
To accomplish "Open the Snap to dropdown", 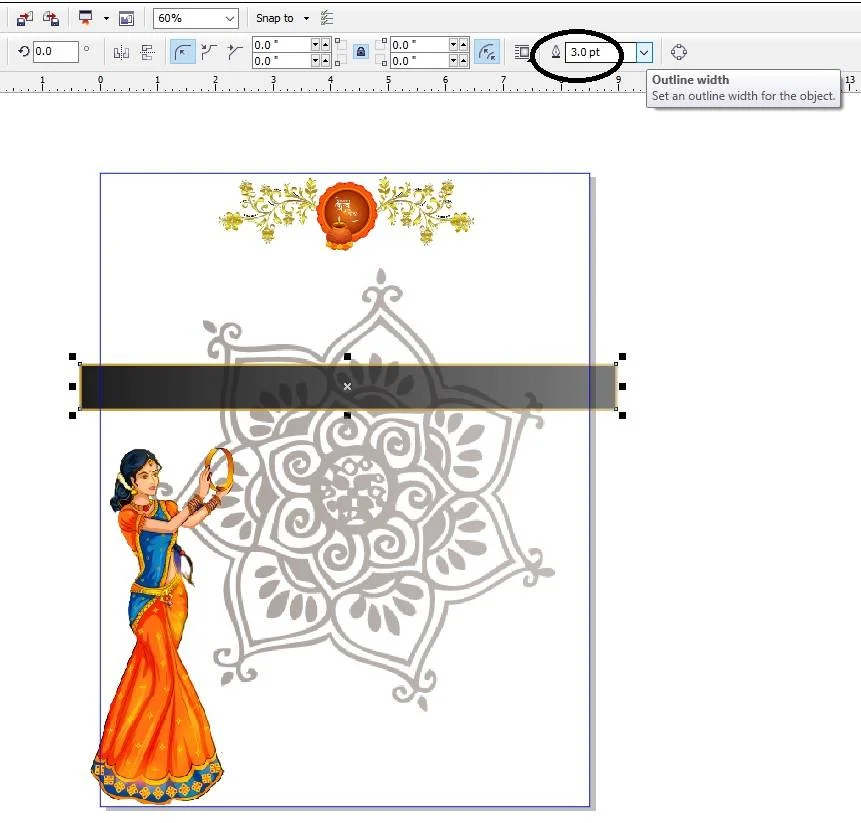I will click(x=306, y=19).
